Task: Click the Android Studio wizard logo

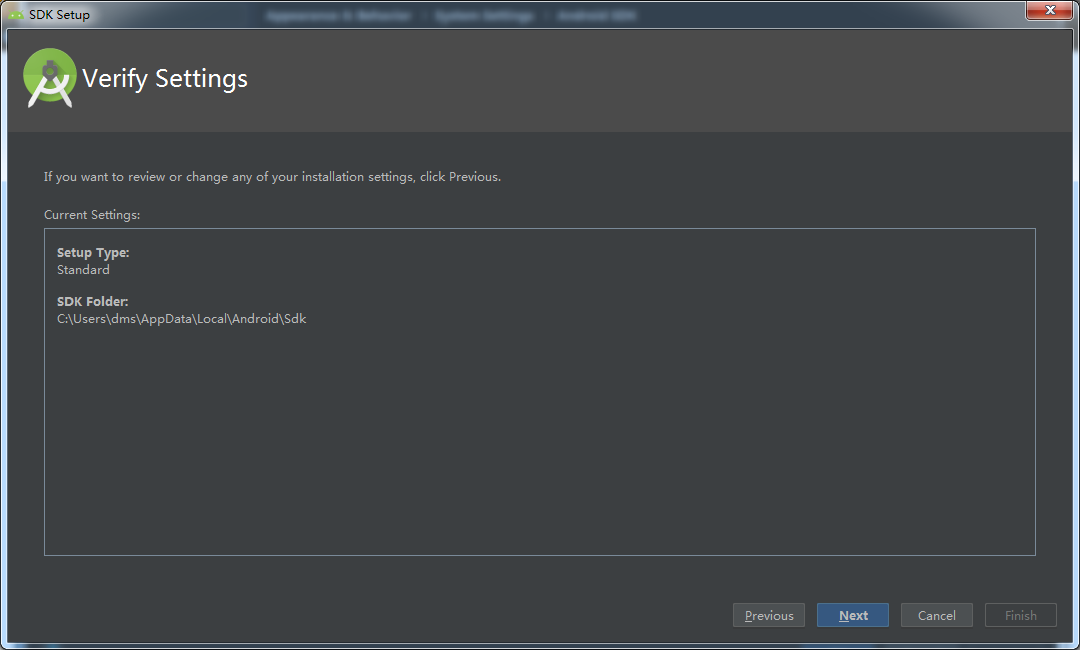Action: coord(49,77)
